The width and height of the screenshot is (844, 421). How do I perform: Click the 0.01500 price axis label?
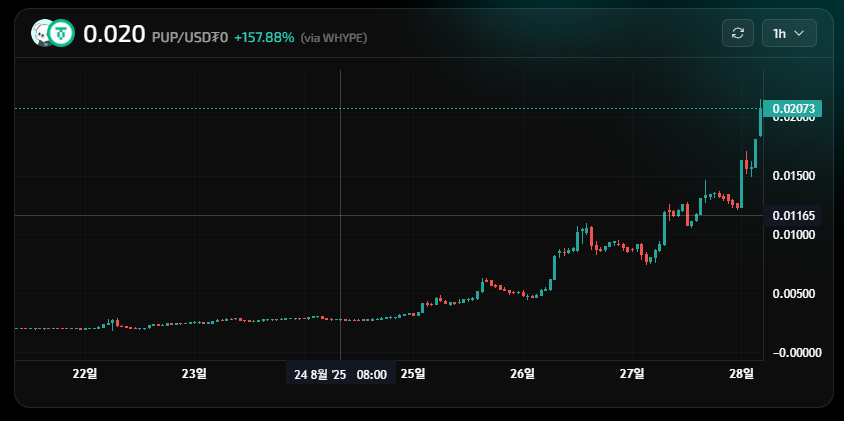[793, 176]
